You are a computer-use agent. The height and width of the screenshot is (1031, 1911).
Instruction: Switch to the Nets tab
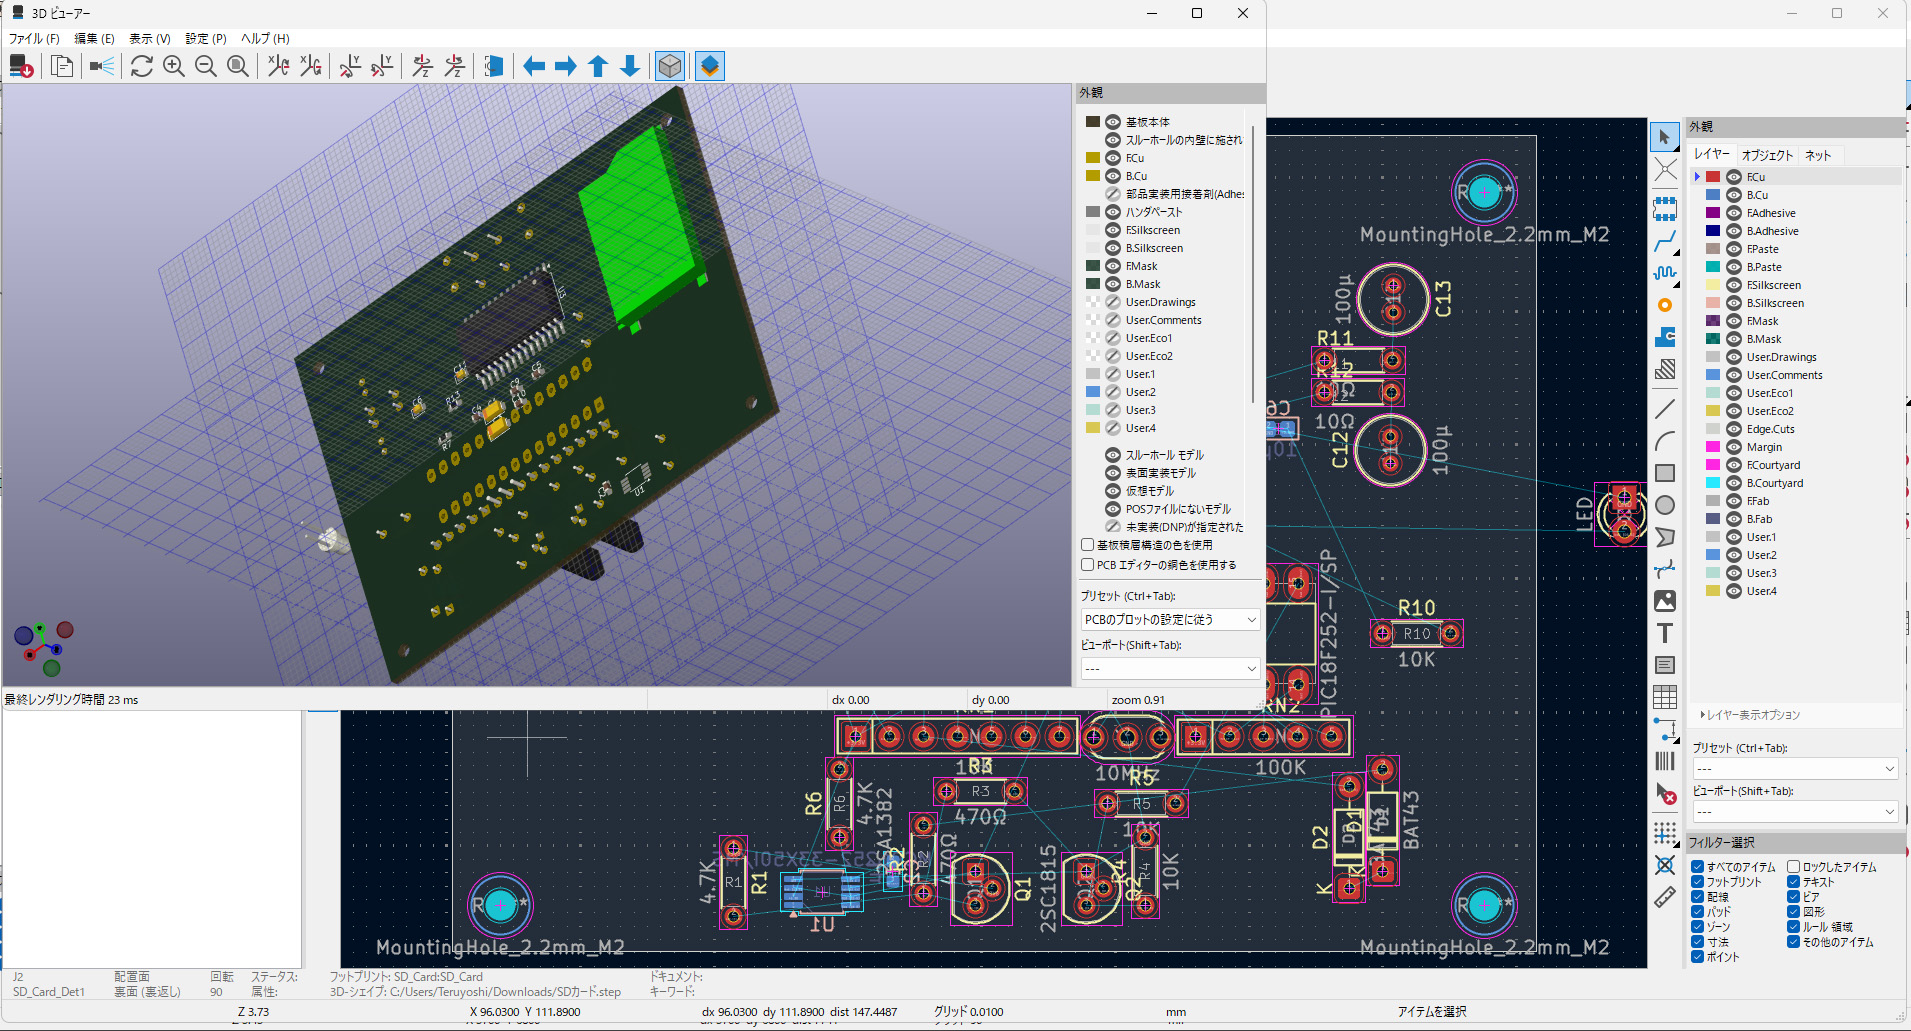pyautogui.click(x=1818, y=155)
